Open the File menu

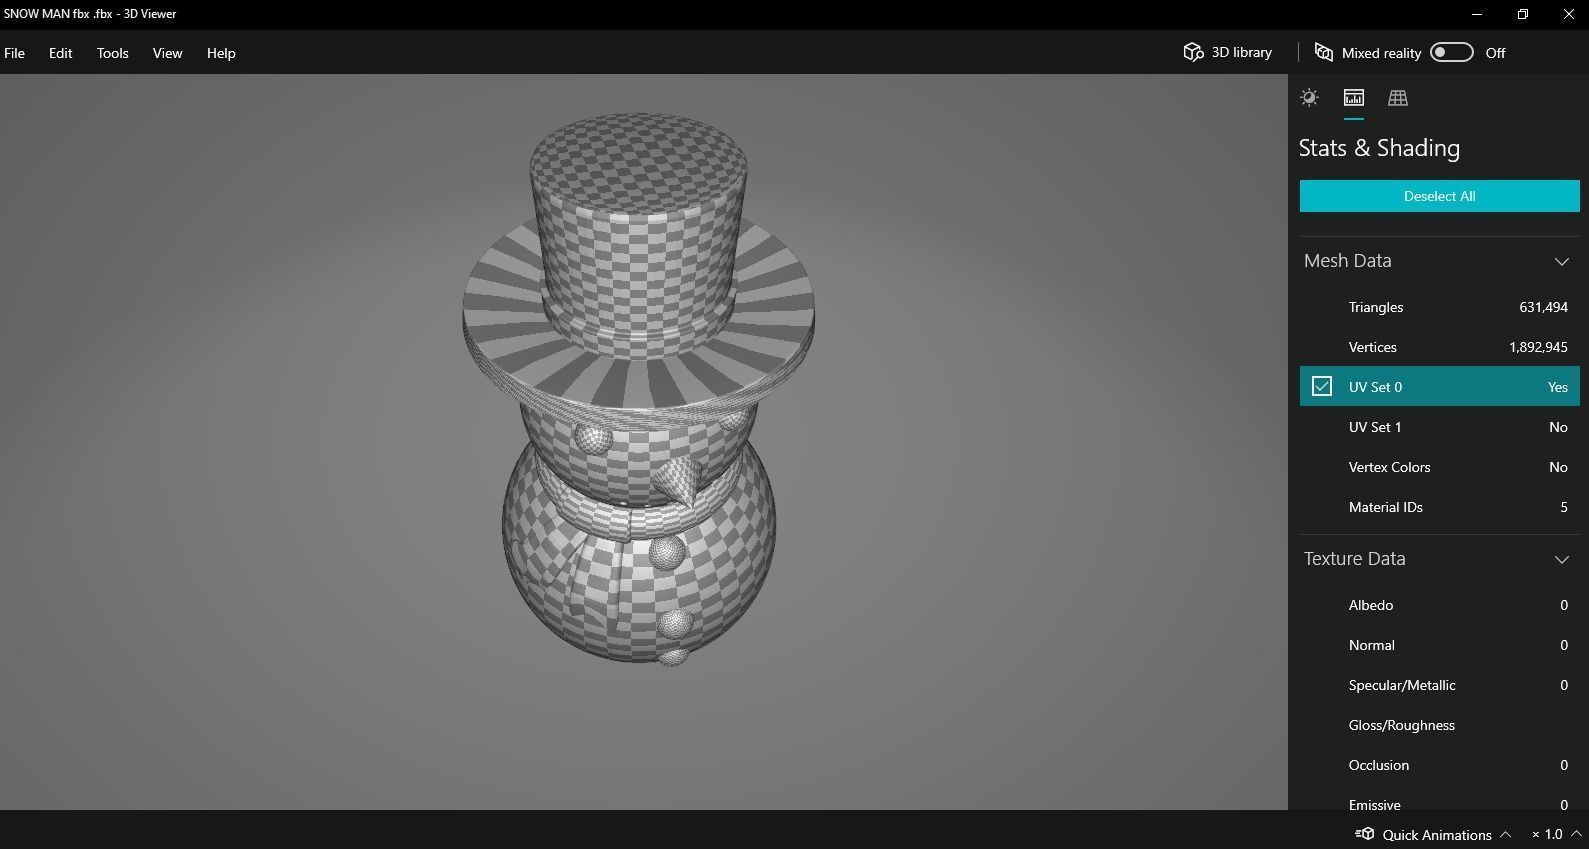pyautogui.click(x=15, y=53)
